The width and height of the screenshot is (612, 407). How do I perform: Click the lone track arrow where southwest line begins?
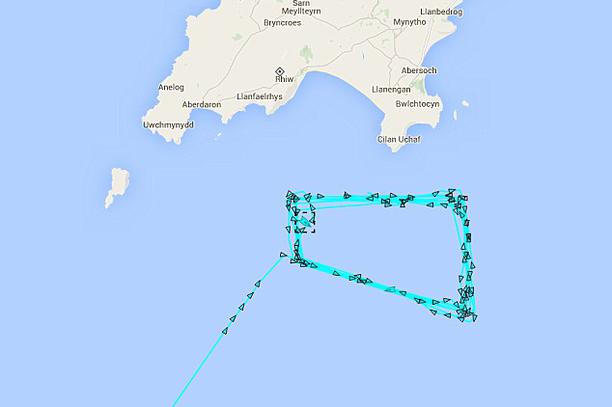tap(283, 255)
